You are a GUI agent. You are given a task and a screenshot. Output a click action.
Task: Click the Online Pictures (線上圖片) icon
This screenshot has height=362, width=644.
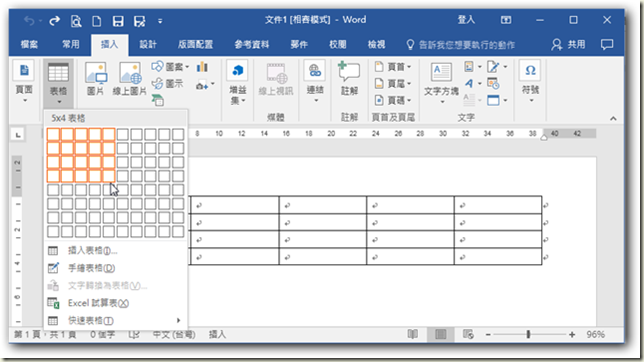click(x=130, y=79)
